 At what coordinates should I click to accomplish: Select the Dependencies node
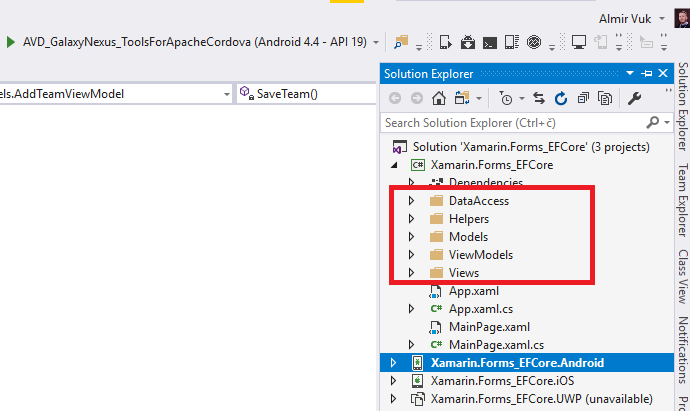click(485, 182)
